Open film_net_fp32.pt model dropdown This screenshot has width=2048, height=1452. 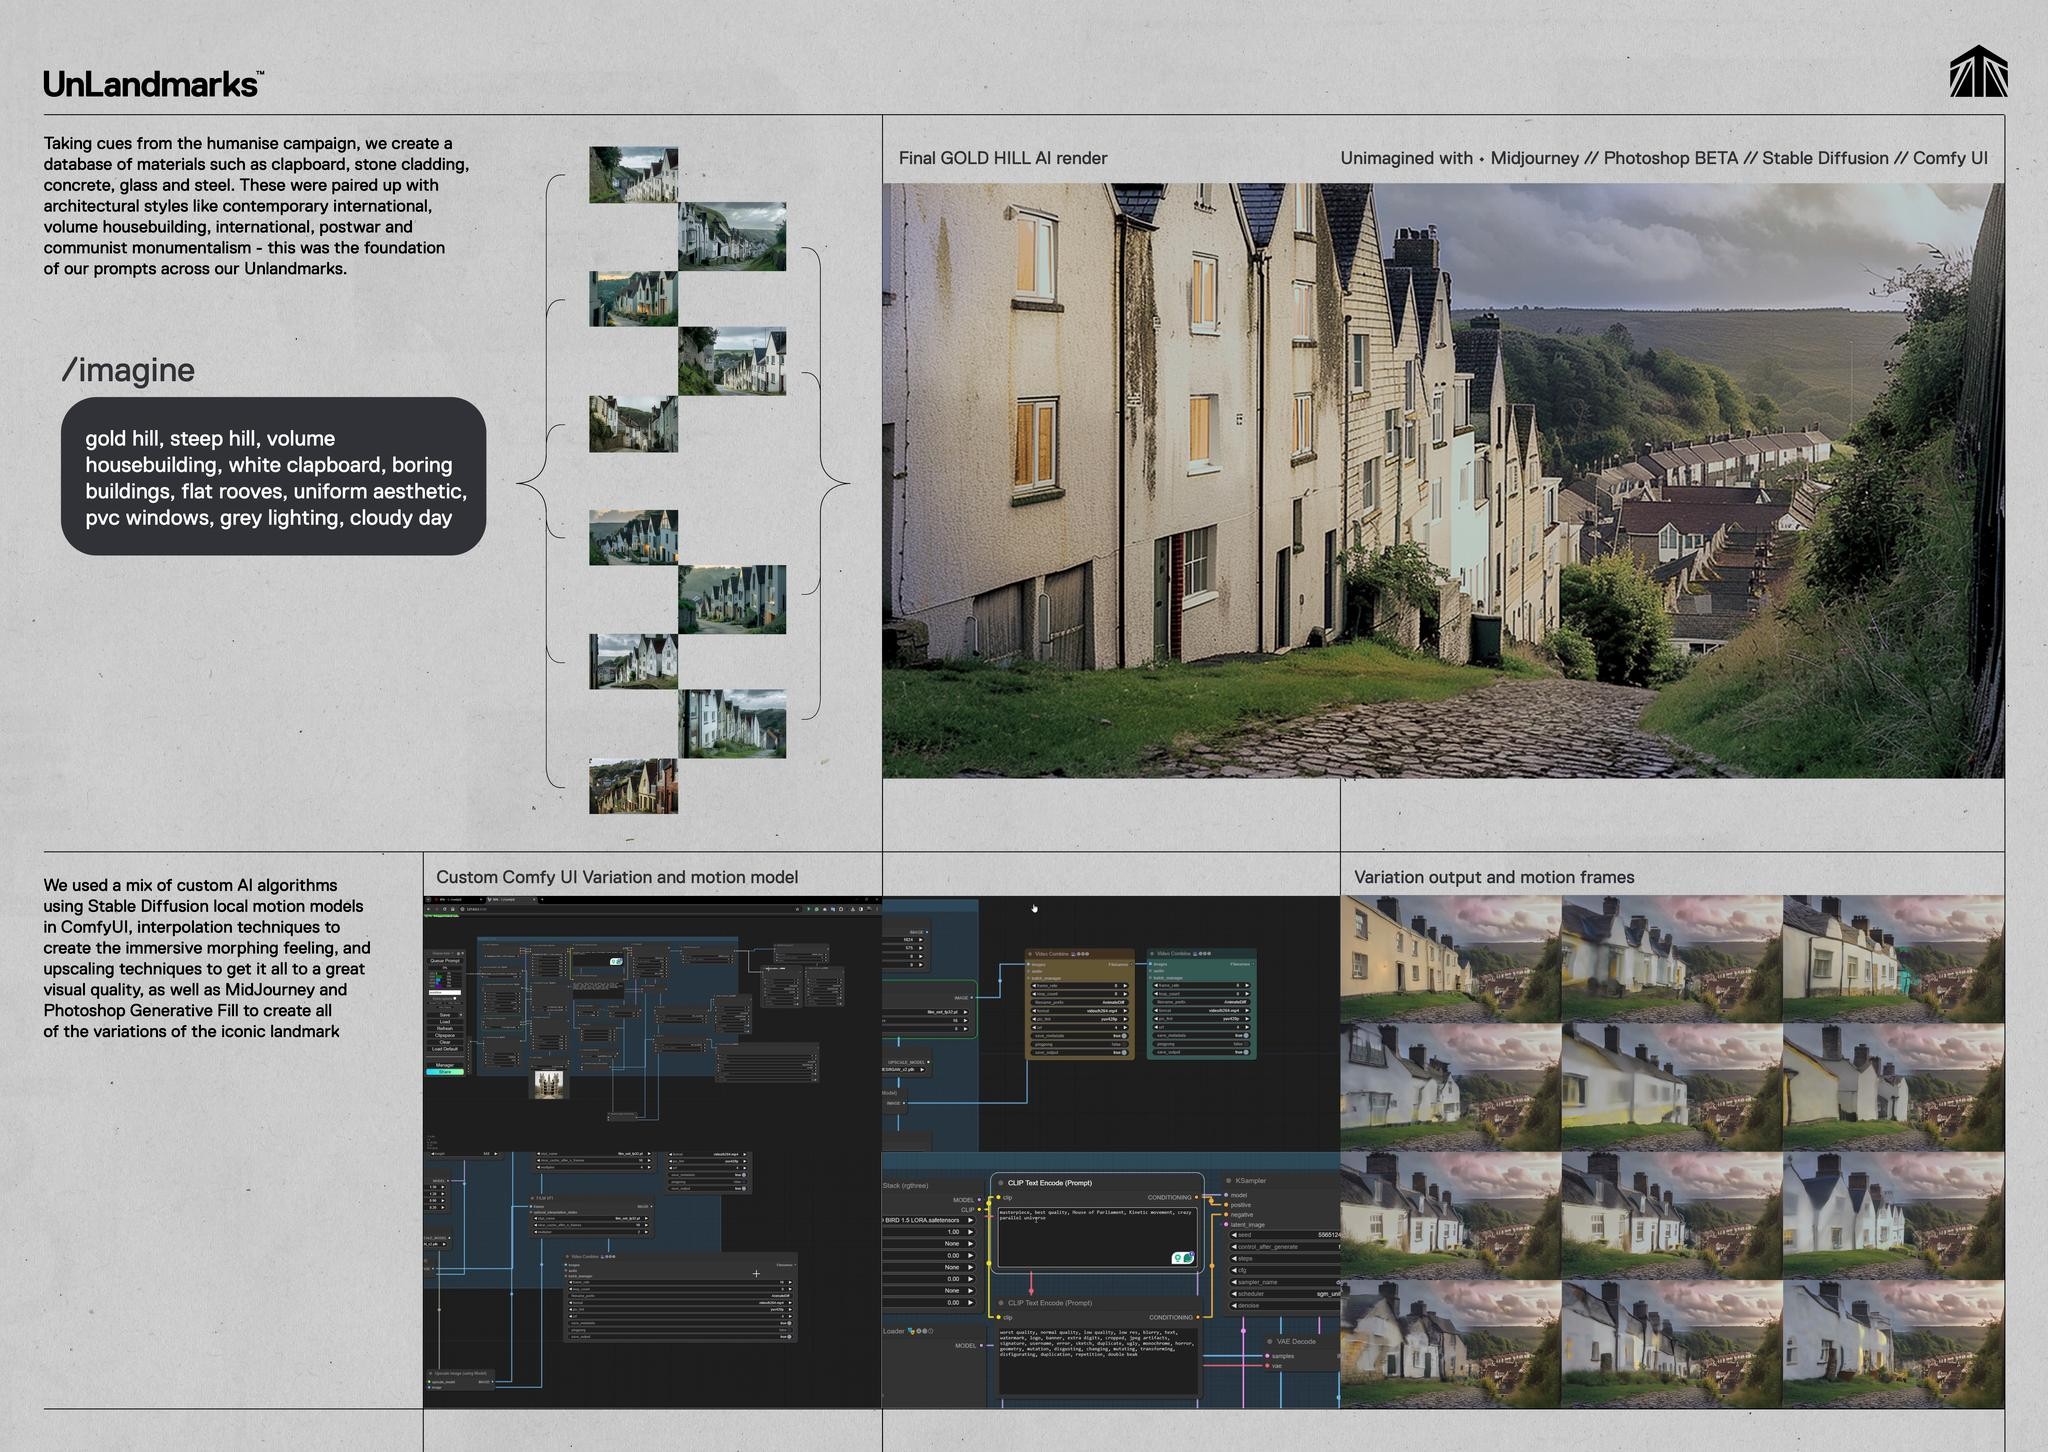click(925, 1012)
